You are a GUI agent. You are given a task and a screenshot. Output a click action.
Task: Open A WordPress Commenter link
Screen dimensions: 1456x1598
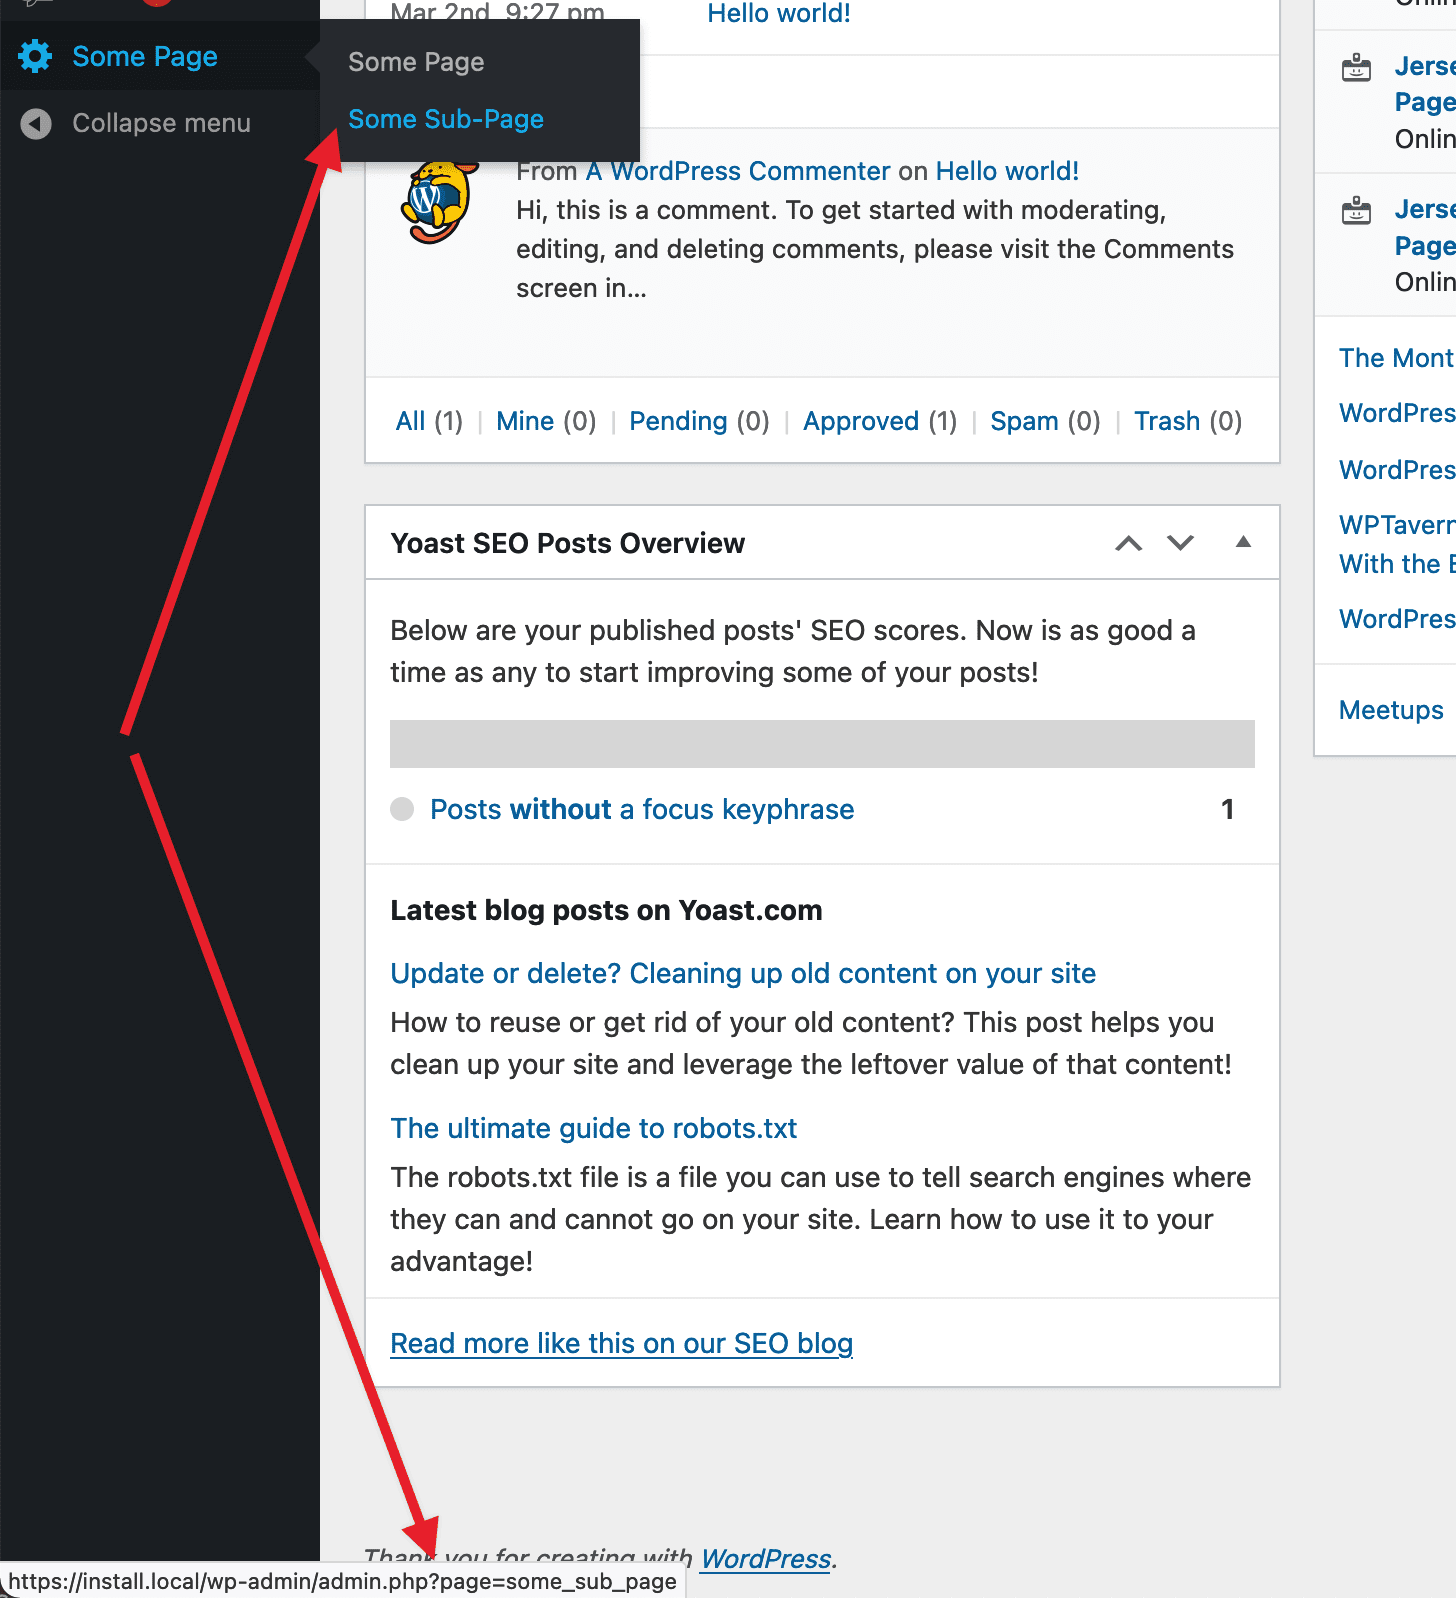738,171
